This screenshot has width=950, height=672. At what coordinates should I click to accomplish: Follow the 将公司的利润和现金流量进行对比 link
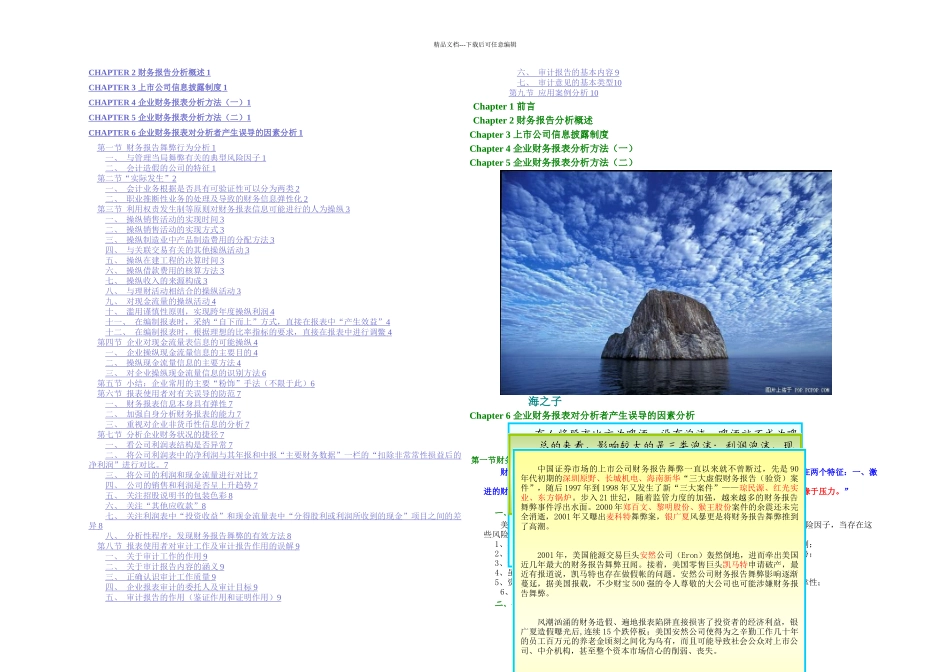point(181,475)
